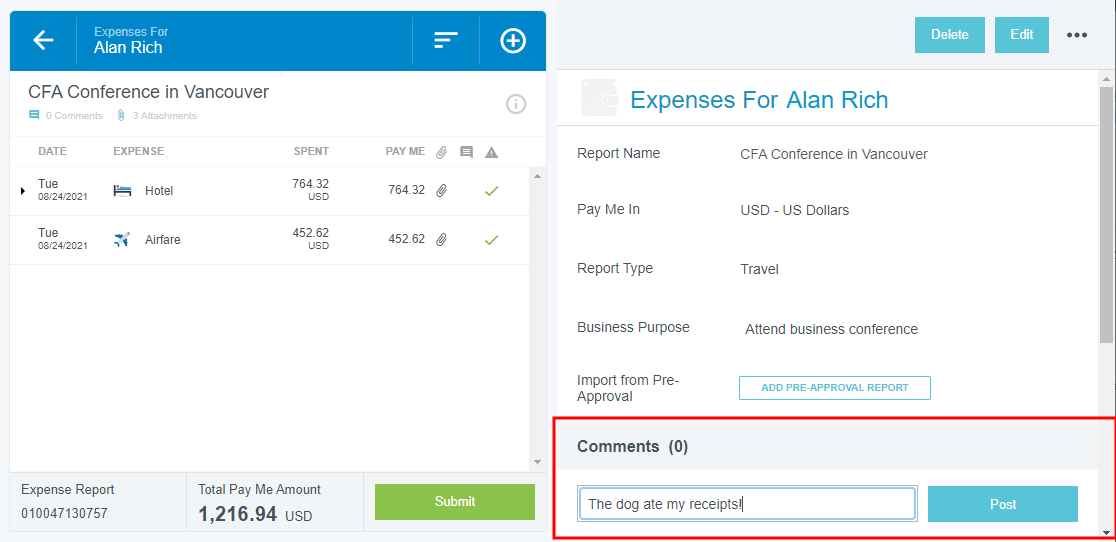
Task: Expand the Hotel expense row arrow
Action: (x=23, y=190)
